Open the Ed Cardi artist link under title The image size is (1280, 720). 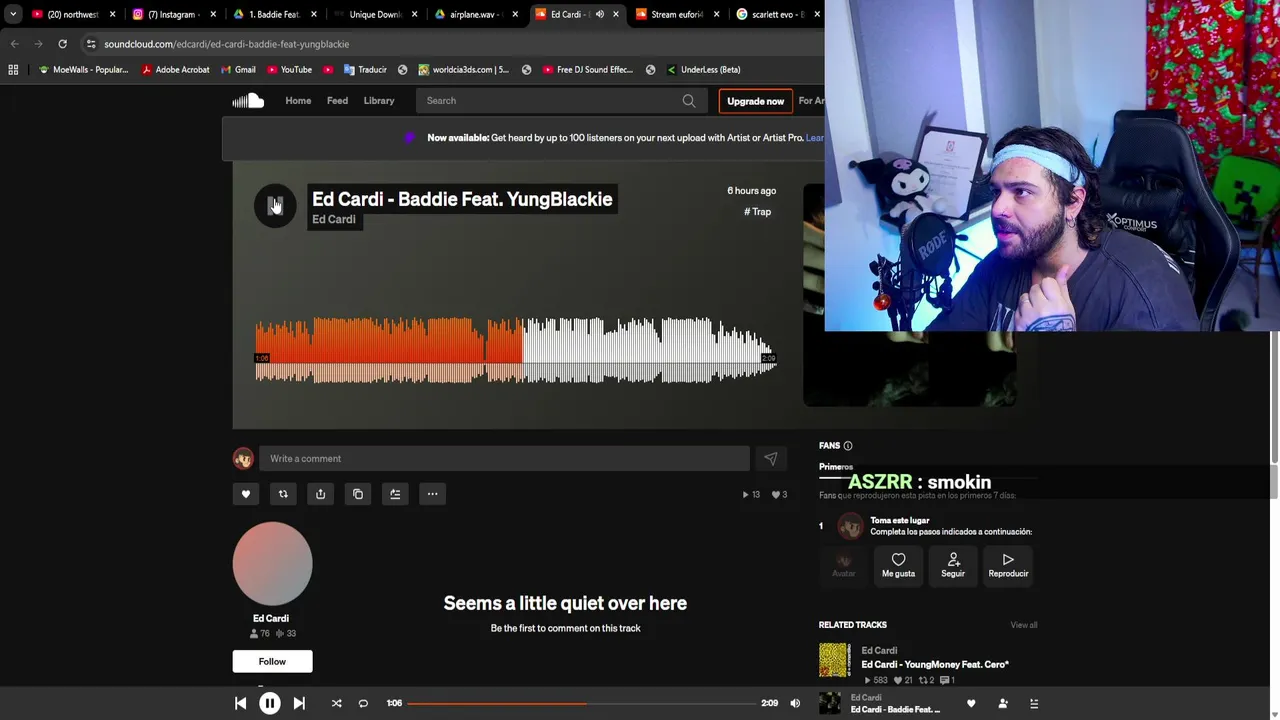[x=334, y=219]
